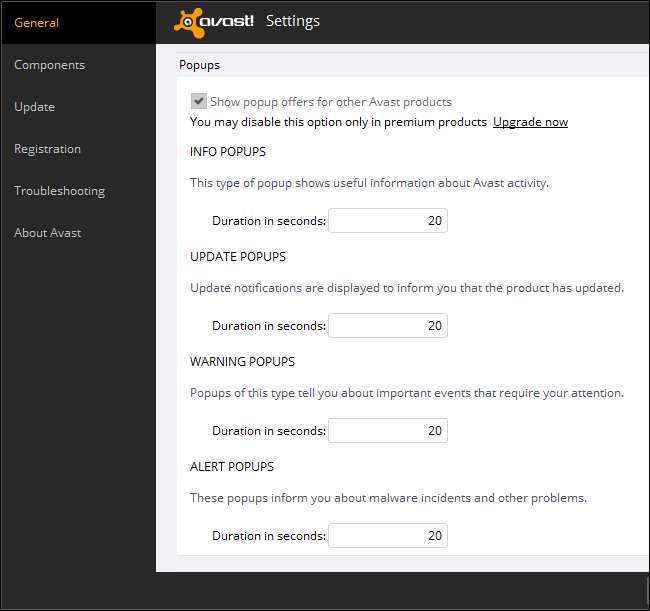
Task: Go to the Registration section
Action: click(47, 149)
